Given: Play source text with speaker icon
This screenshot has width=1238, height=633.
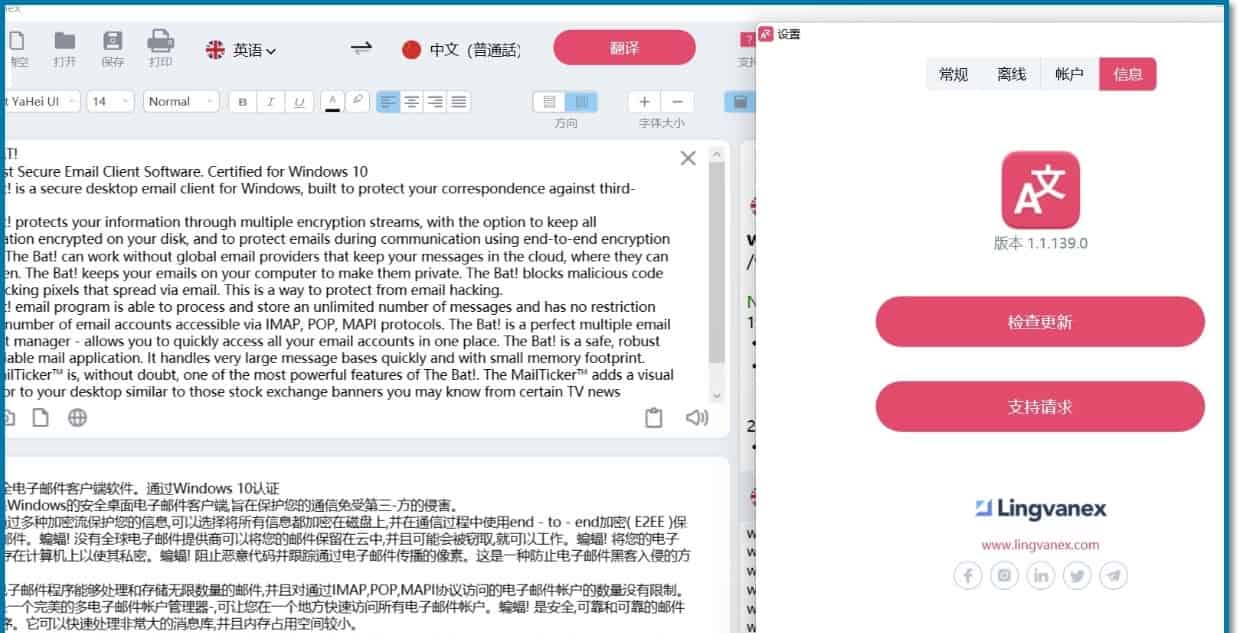Looking at the screenshot, I should point(696,418).
